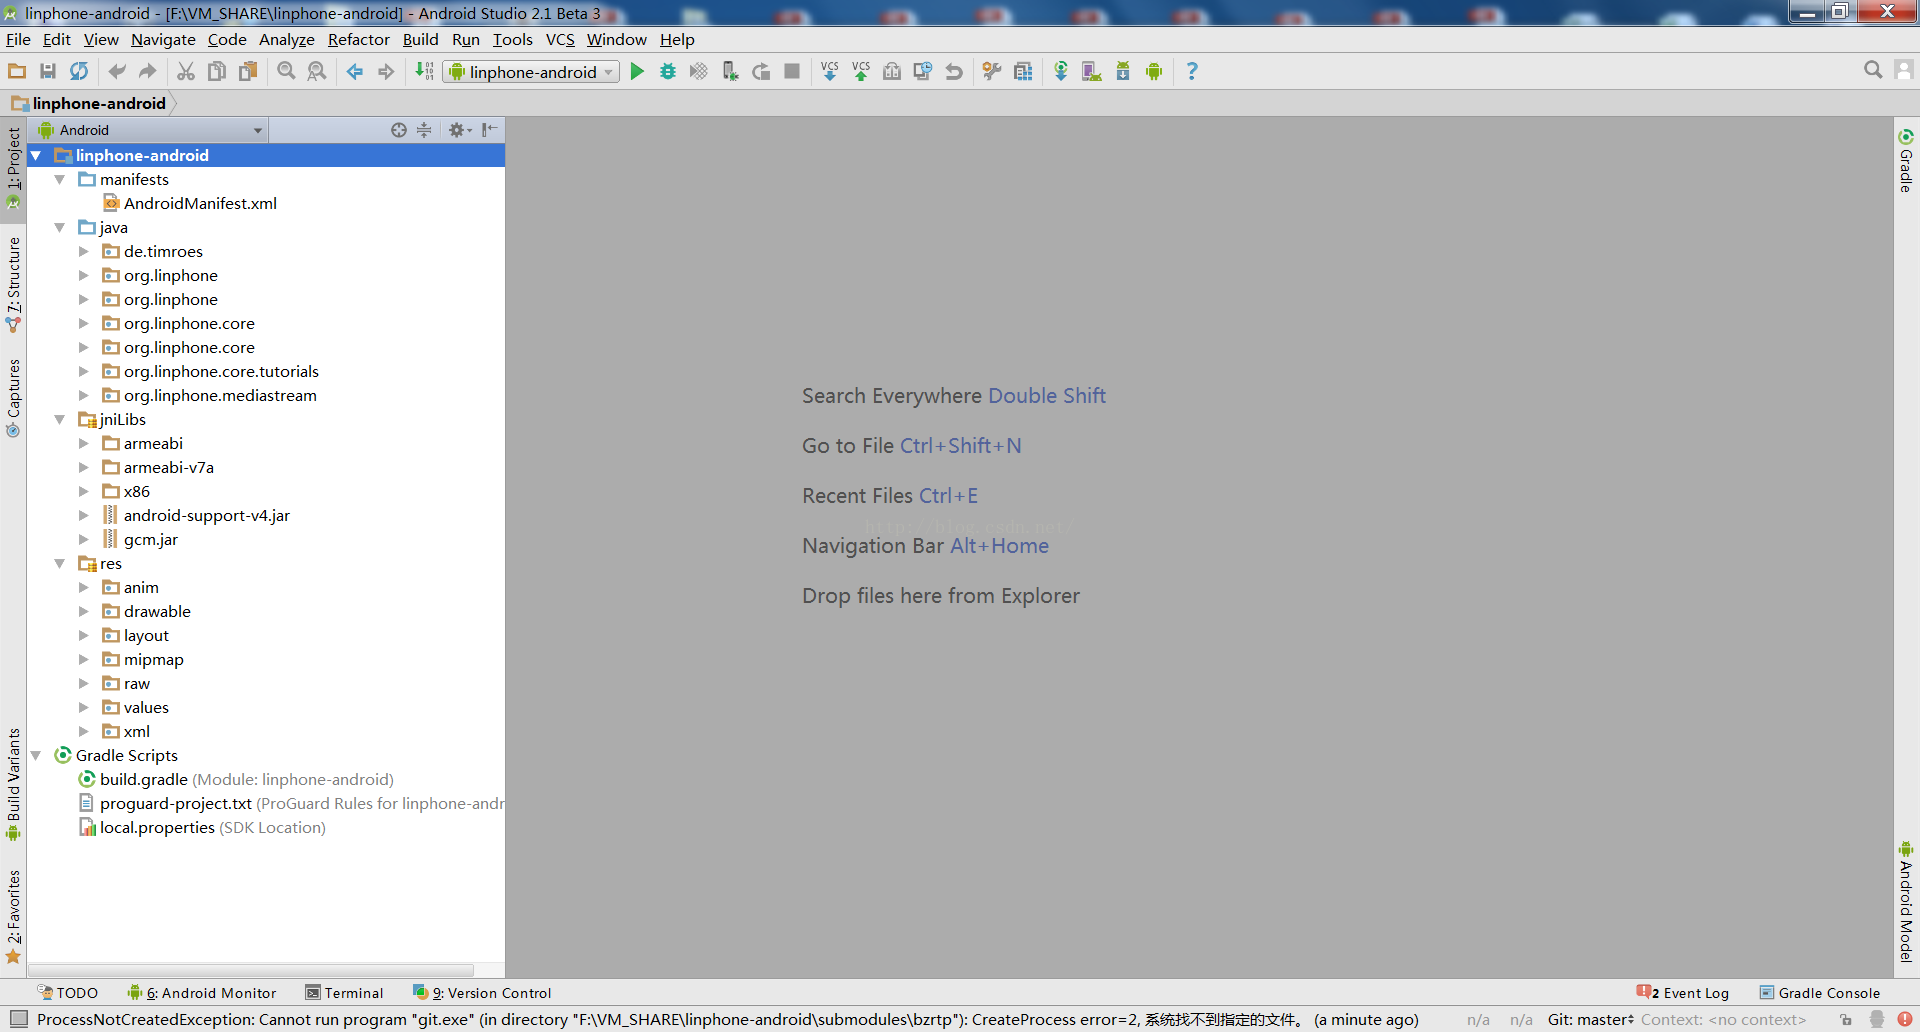
Task: Expand the org.linphone.core.tutorials package
Action: coord(84,371)
